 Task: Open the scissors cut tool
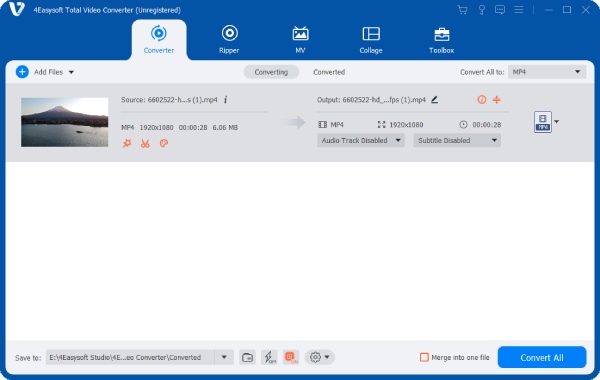(x=145, y=144)
